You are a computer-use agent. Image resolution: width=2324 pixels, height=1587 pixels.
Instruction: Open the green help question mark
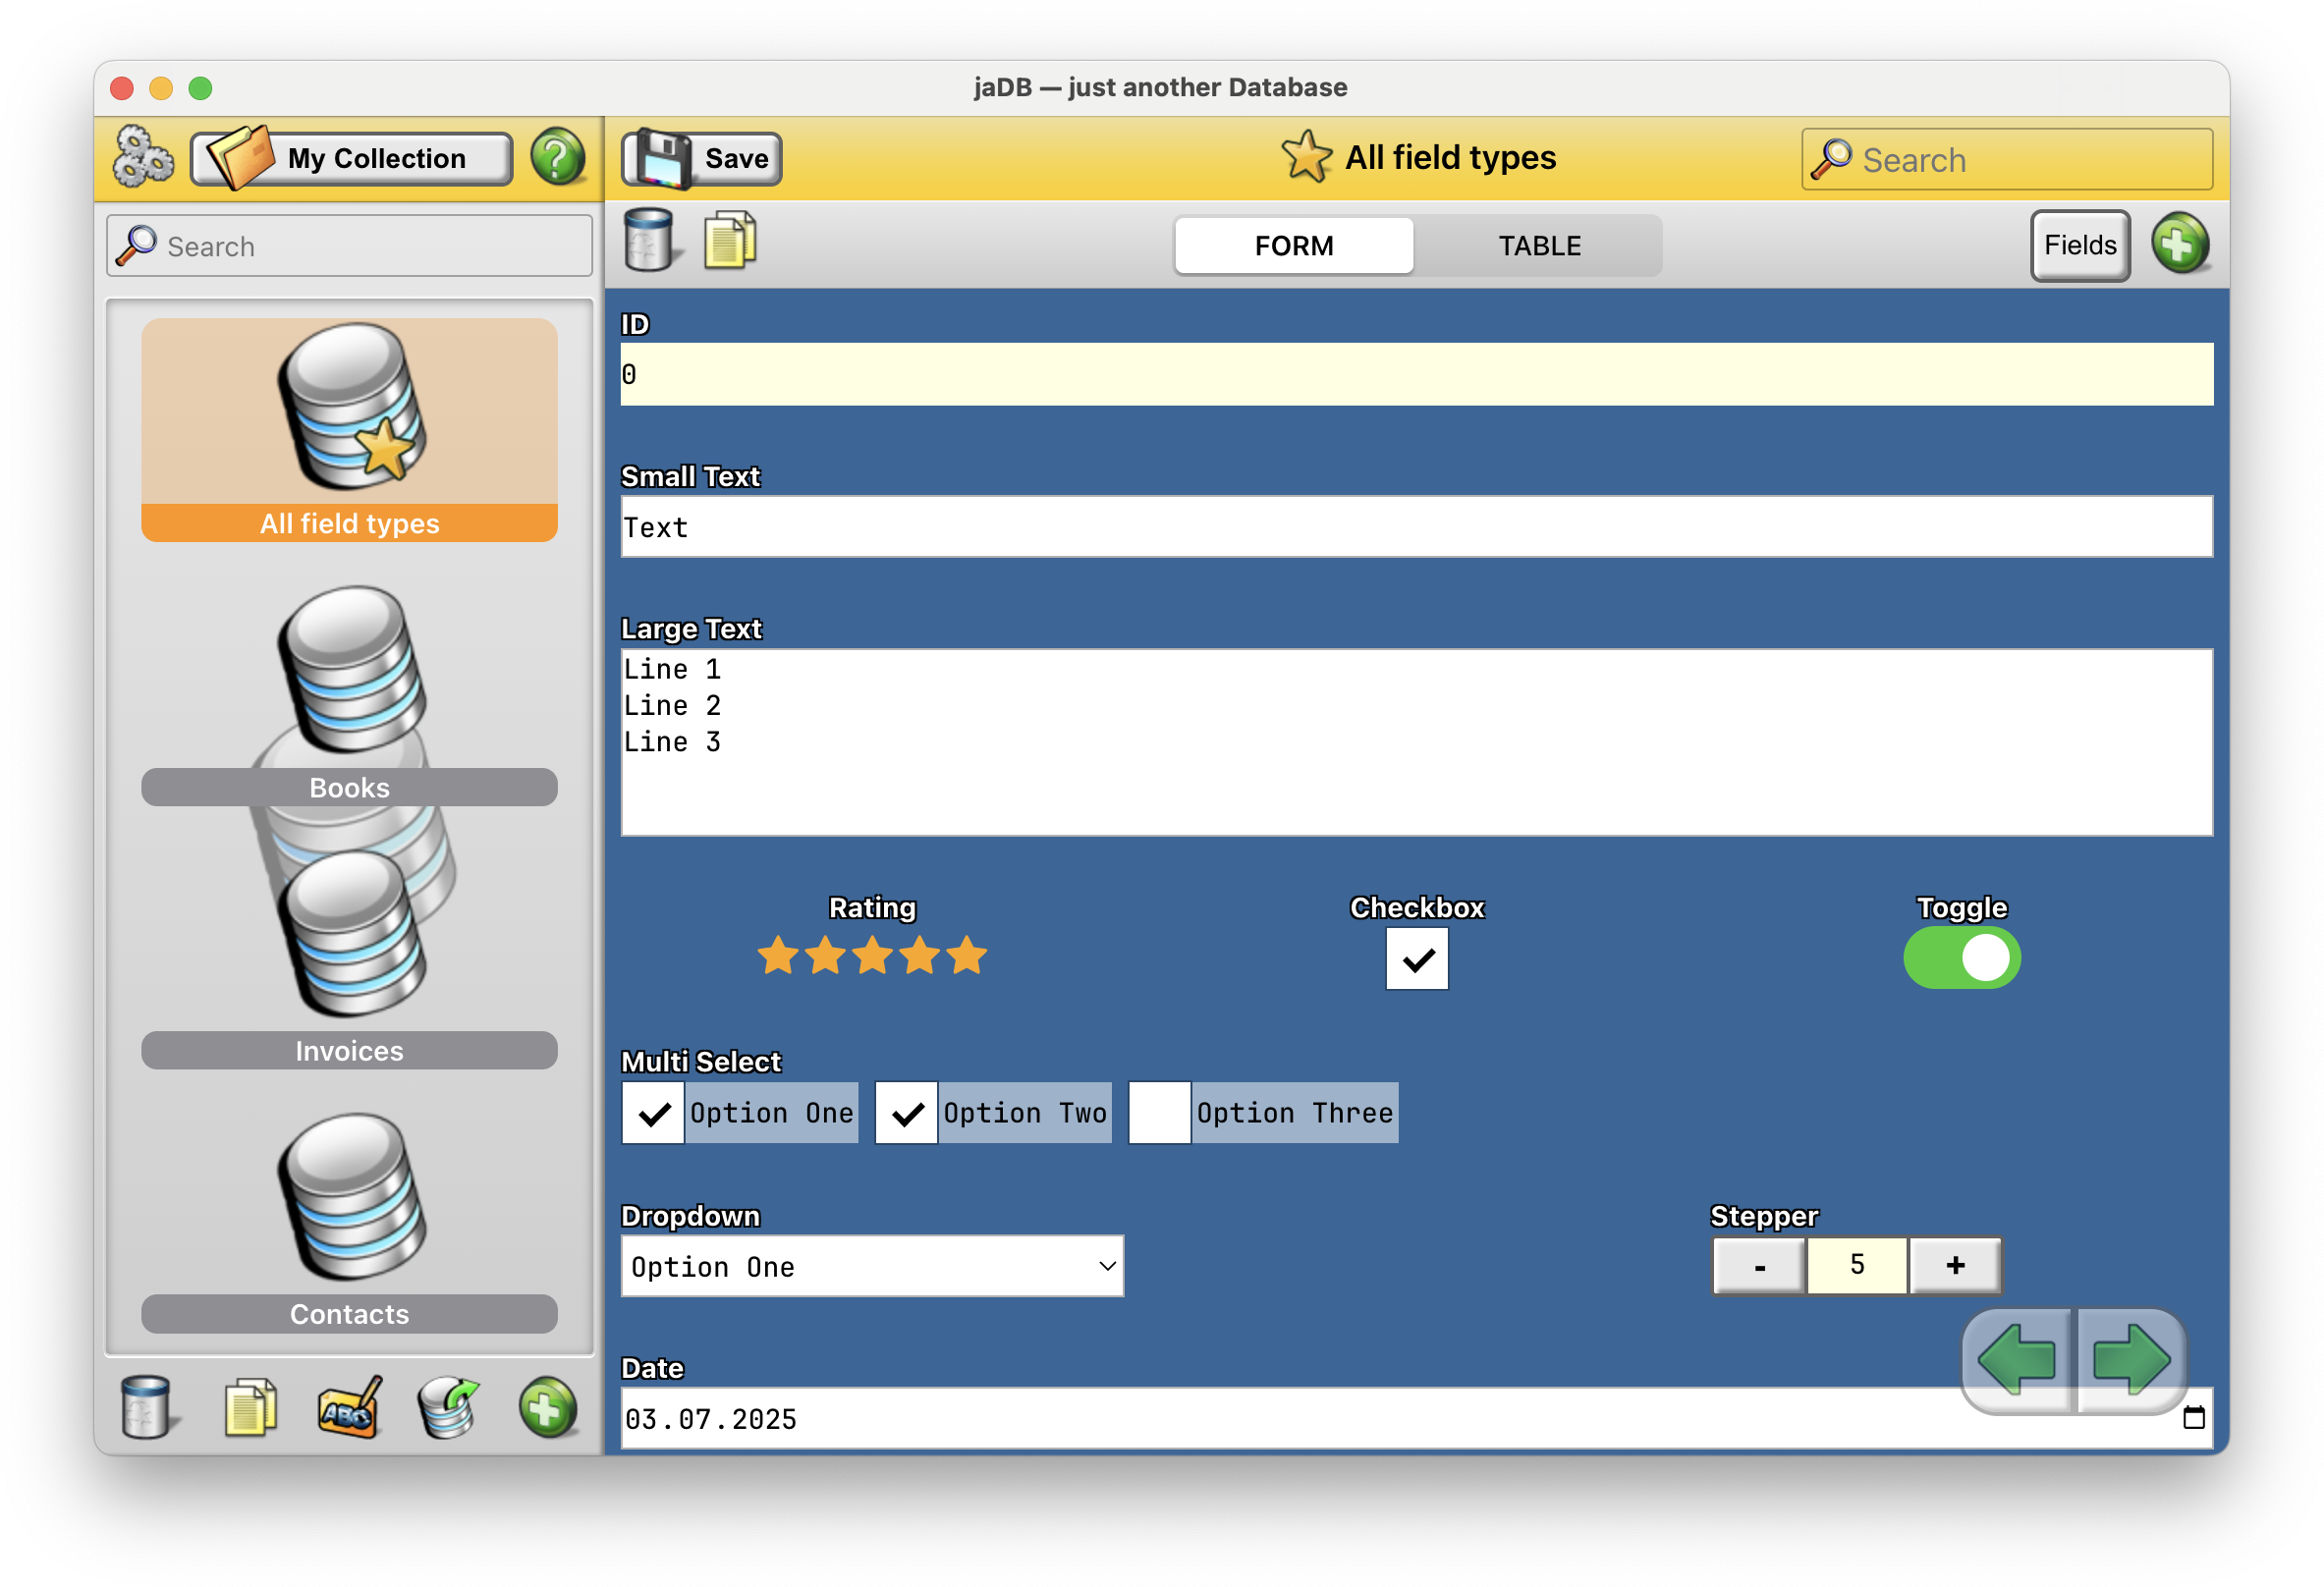pyautogui.click(x=557, y=157)
